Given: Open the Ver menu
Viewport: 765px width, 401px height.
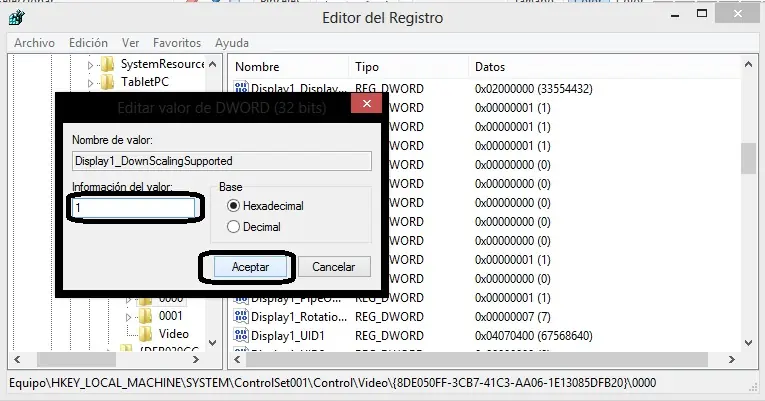Looking at the screenshot, I should pos(130,43).
